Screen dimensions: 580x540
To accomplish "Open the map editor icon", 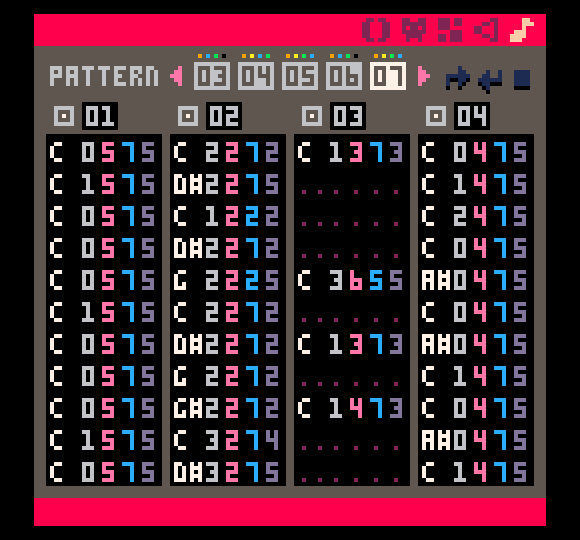I will tap(450, 30).
